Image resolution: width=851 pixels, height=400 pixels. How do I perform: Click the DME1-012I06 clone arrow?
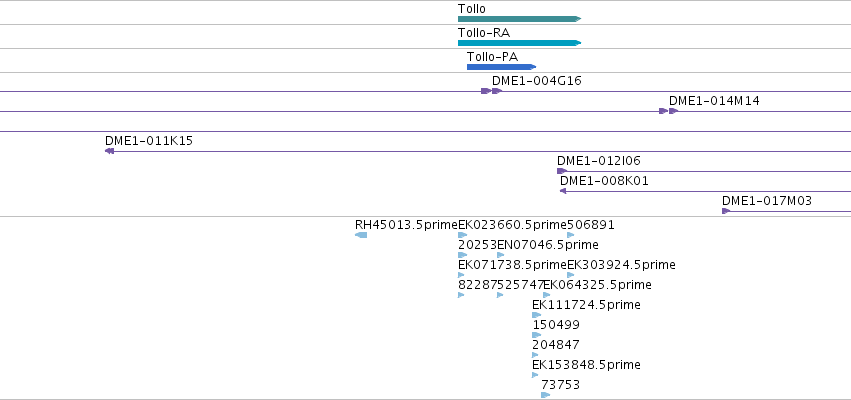pyautogui.click(x=562, y=171)
